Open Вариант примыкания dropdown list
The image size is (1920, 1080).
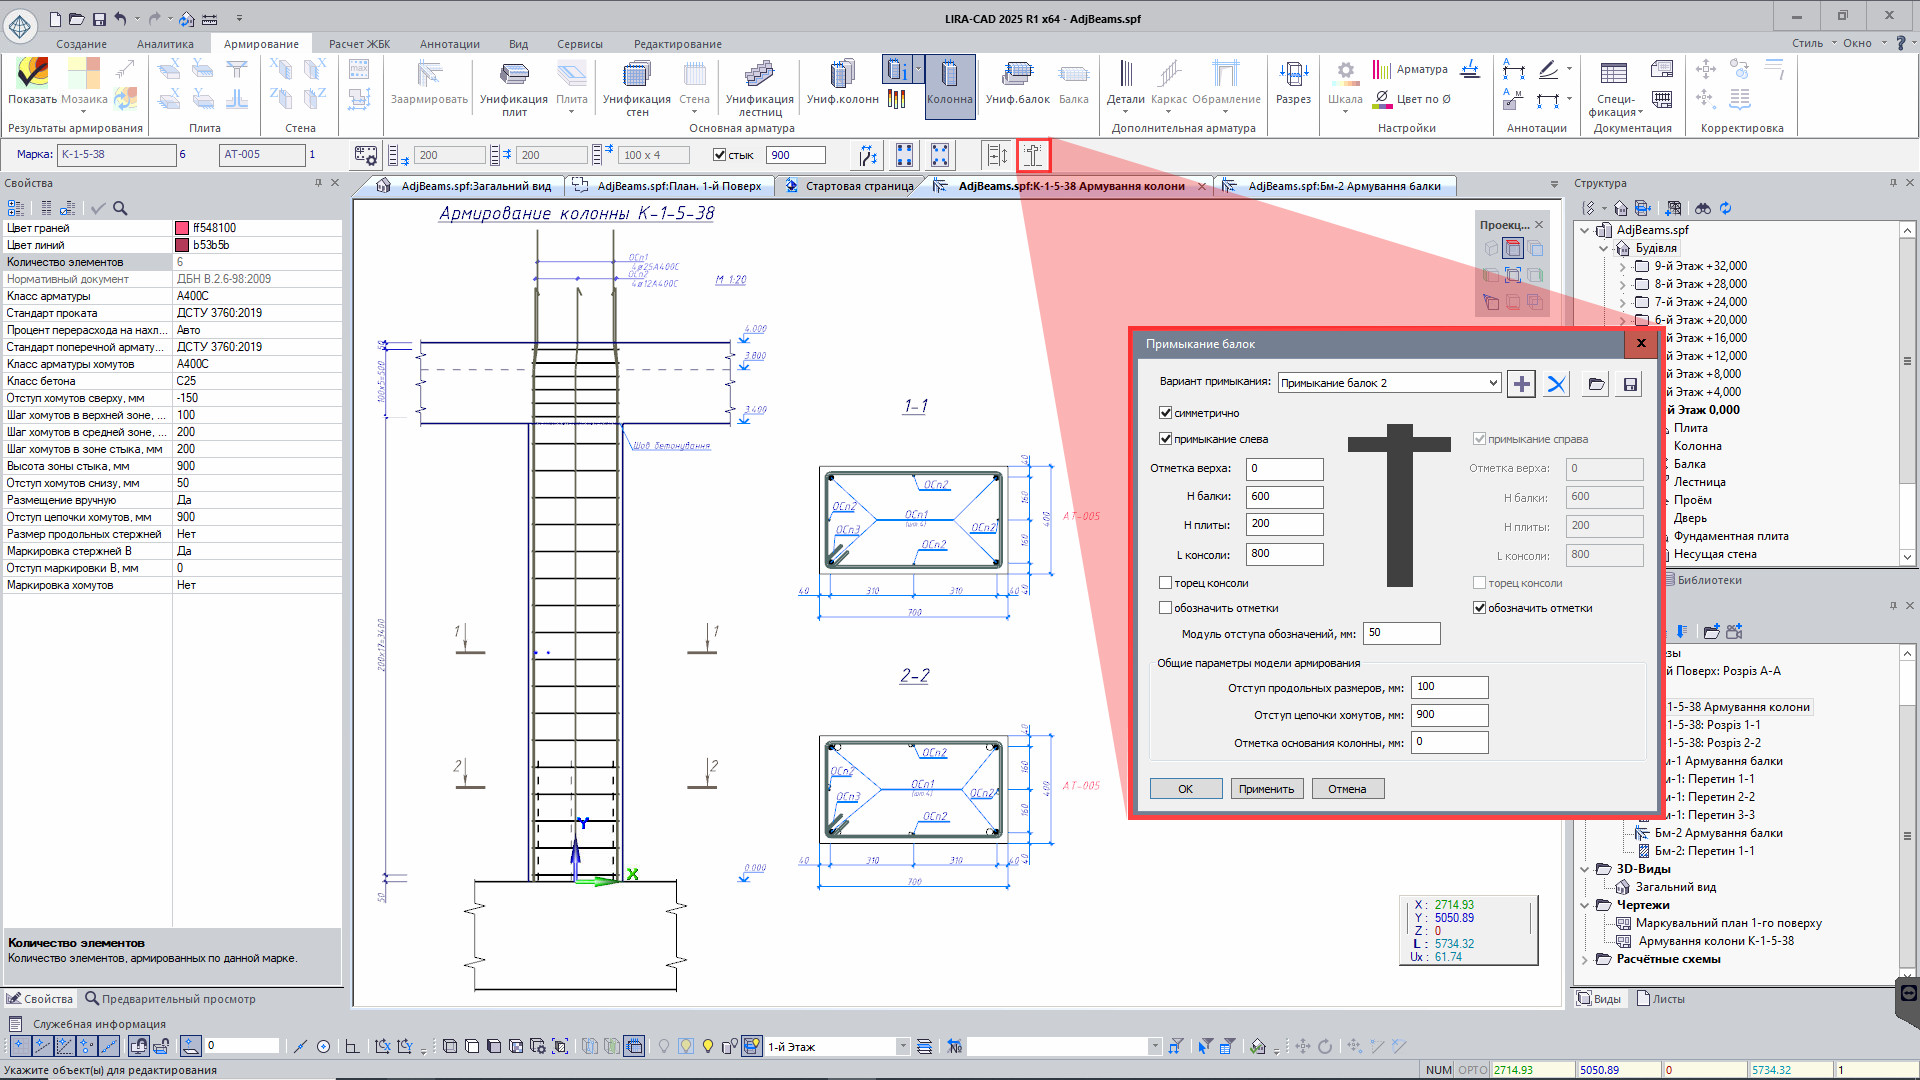[1492, 383]
